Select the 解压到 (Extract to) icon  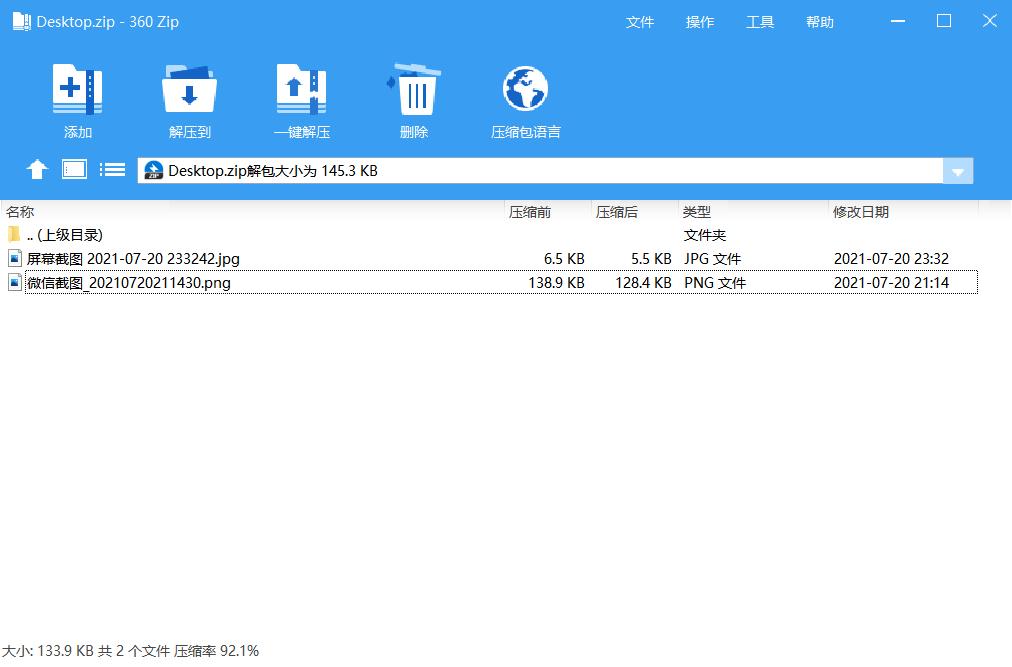click(189, 97)
